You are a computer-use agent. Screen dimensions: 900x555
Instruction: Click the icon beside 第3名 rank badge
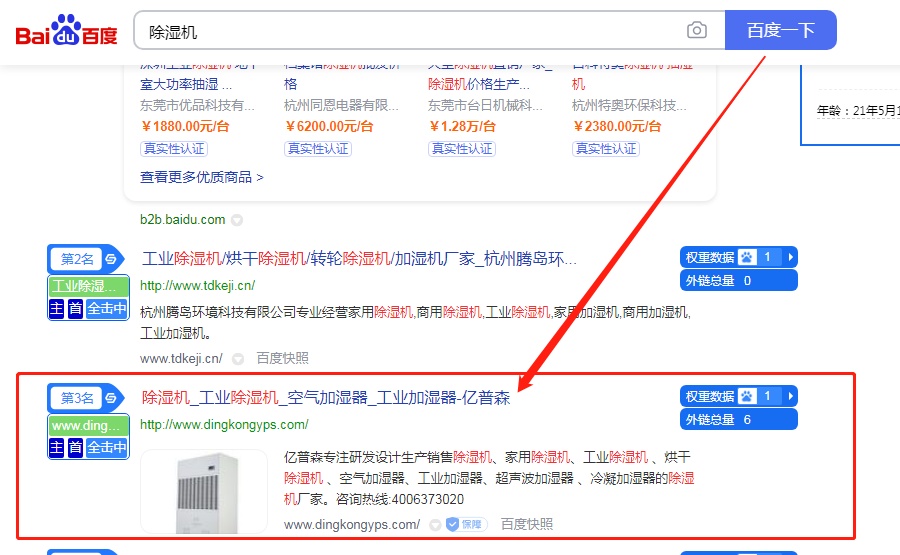pyautogui.click(x=111, y=398)
